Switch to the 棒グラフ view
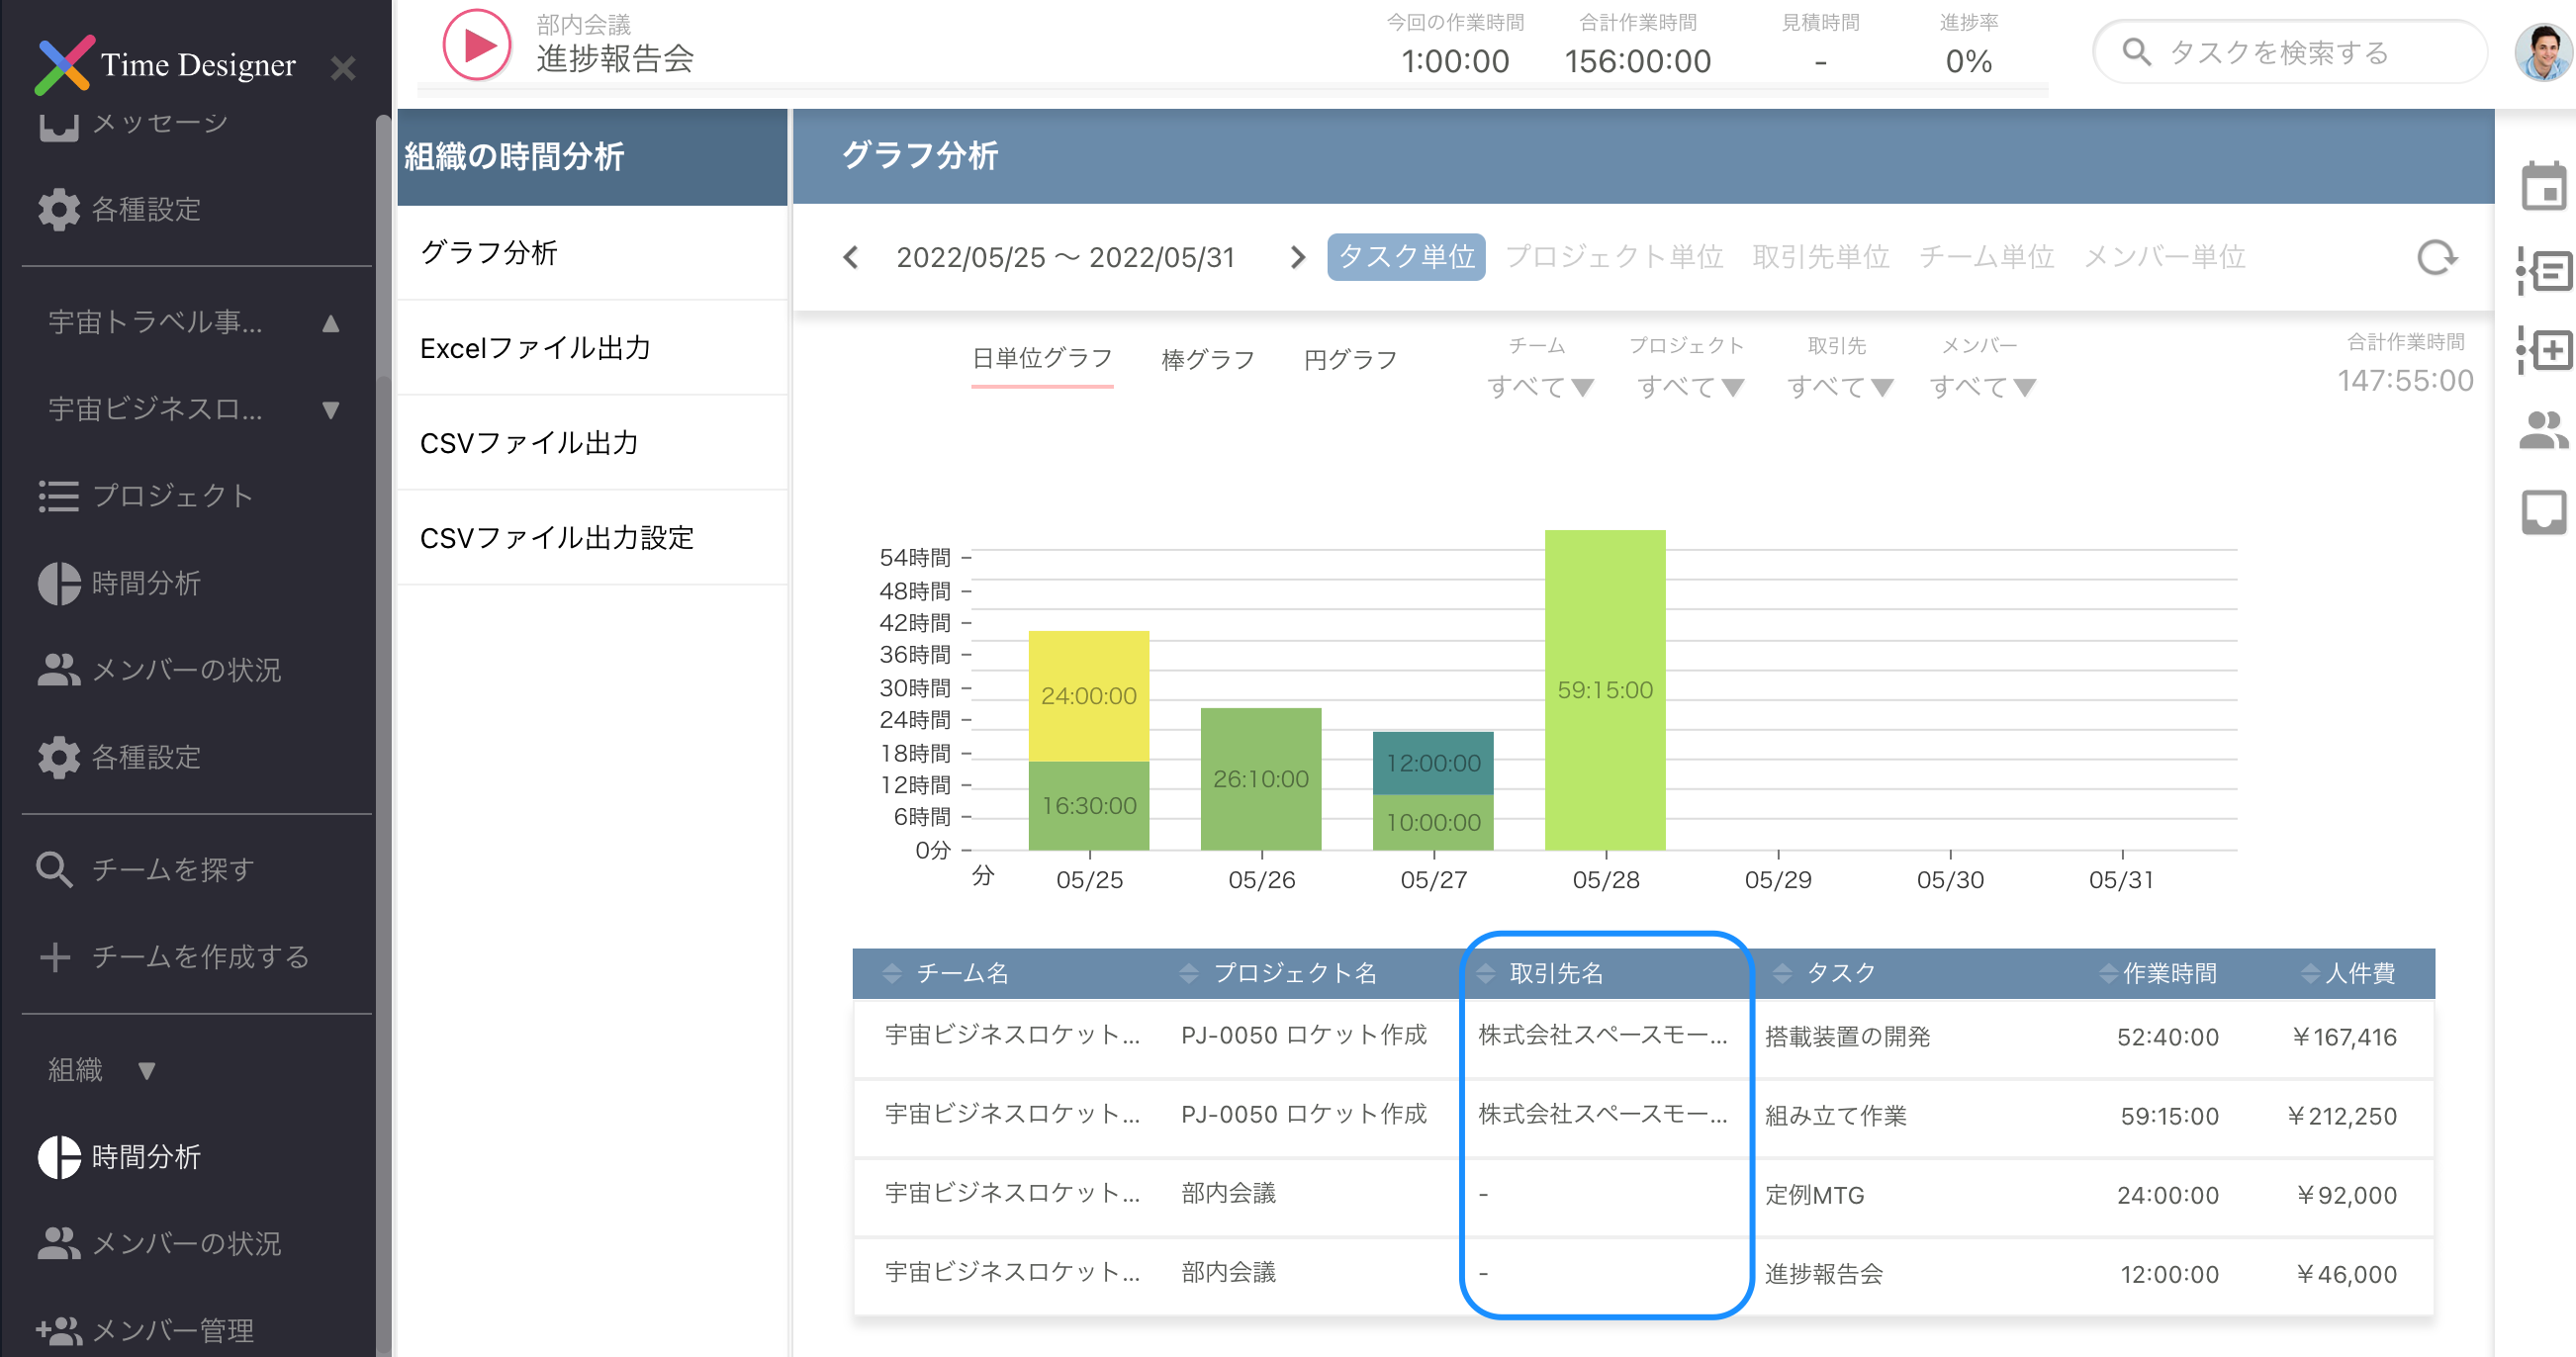This screenshot has width=2576, height=1357. (1207, 359)
